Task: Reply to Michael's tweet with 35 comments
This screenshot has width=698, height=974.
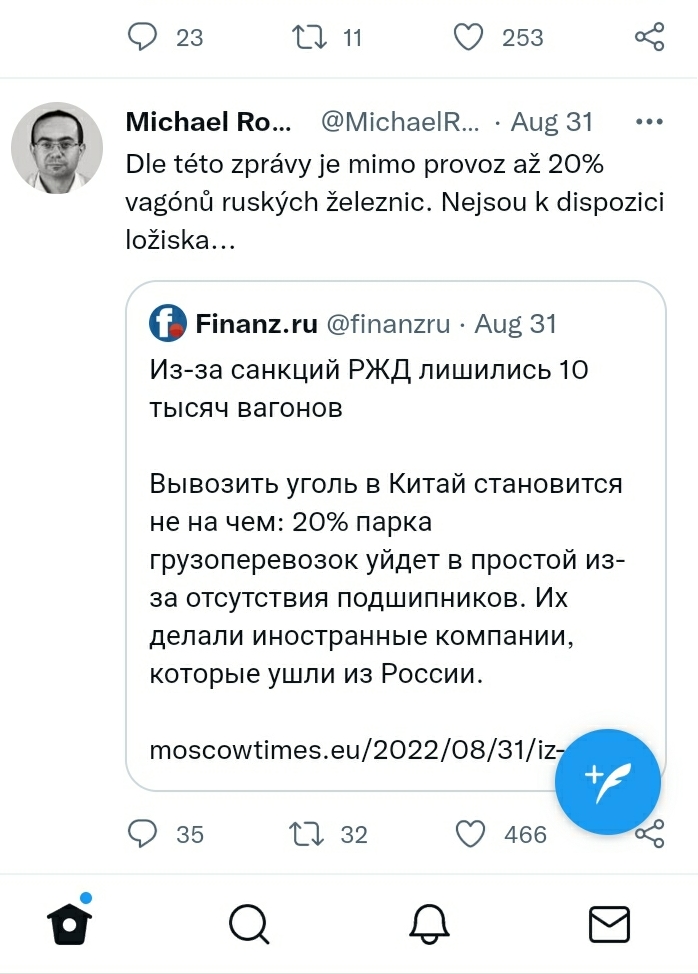Action: coord(144,833)
